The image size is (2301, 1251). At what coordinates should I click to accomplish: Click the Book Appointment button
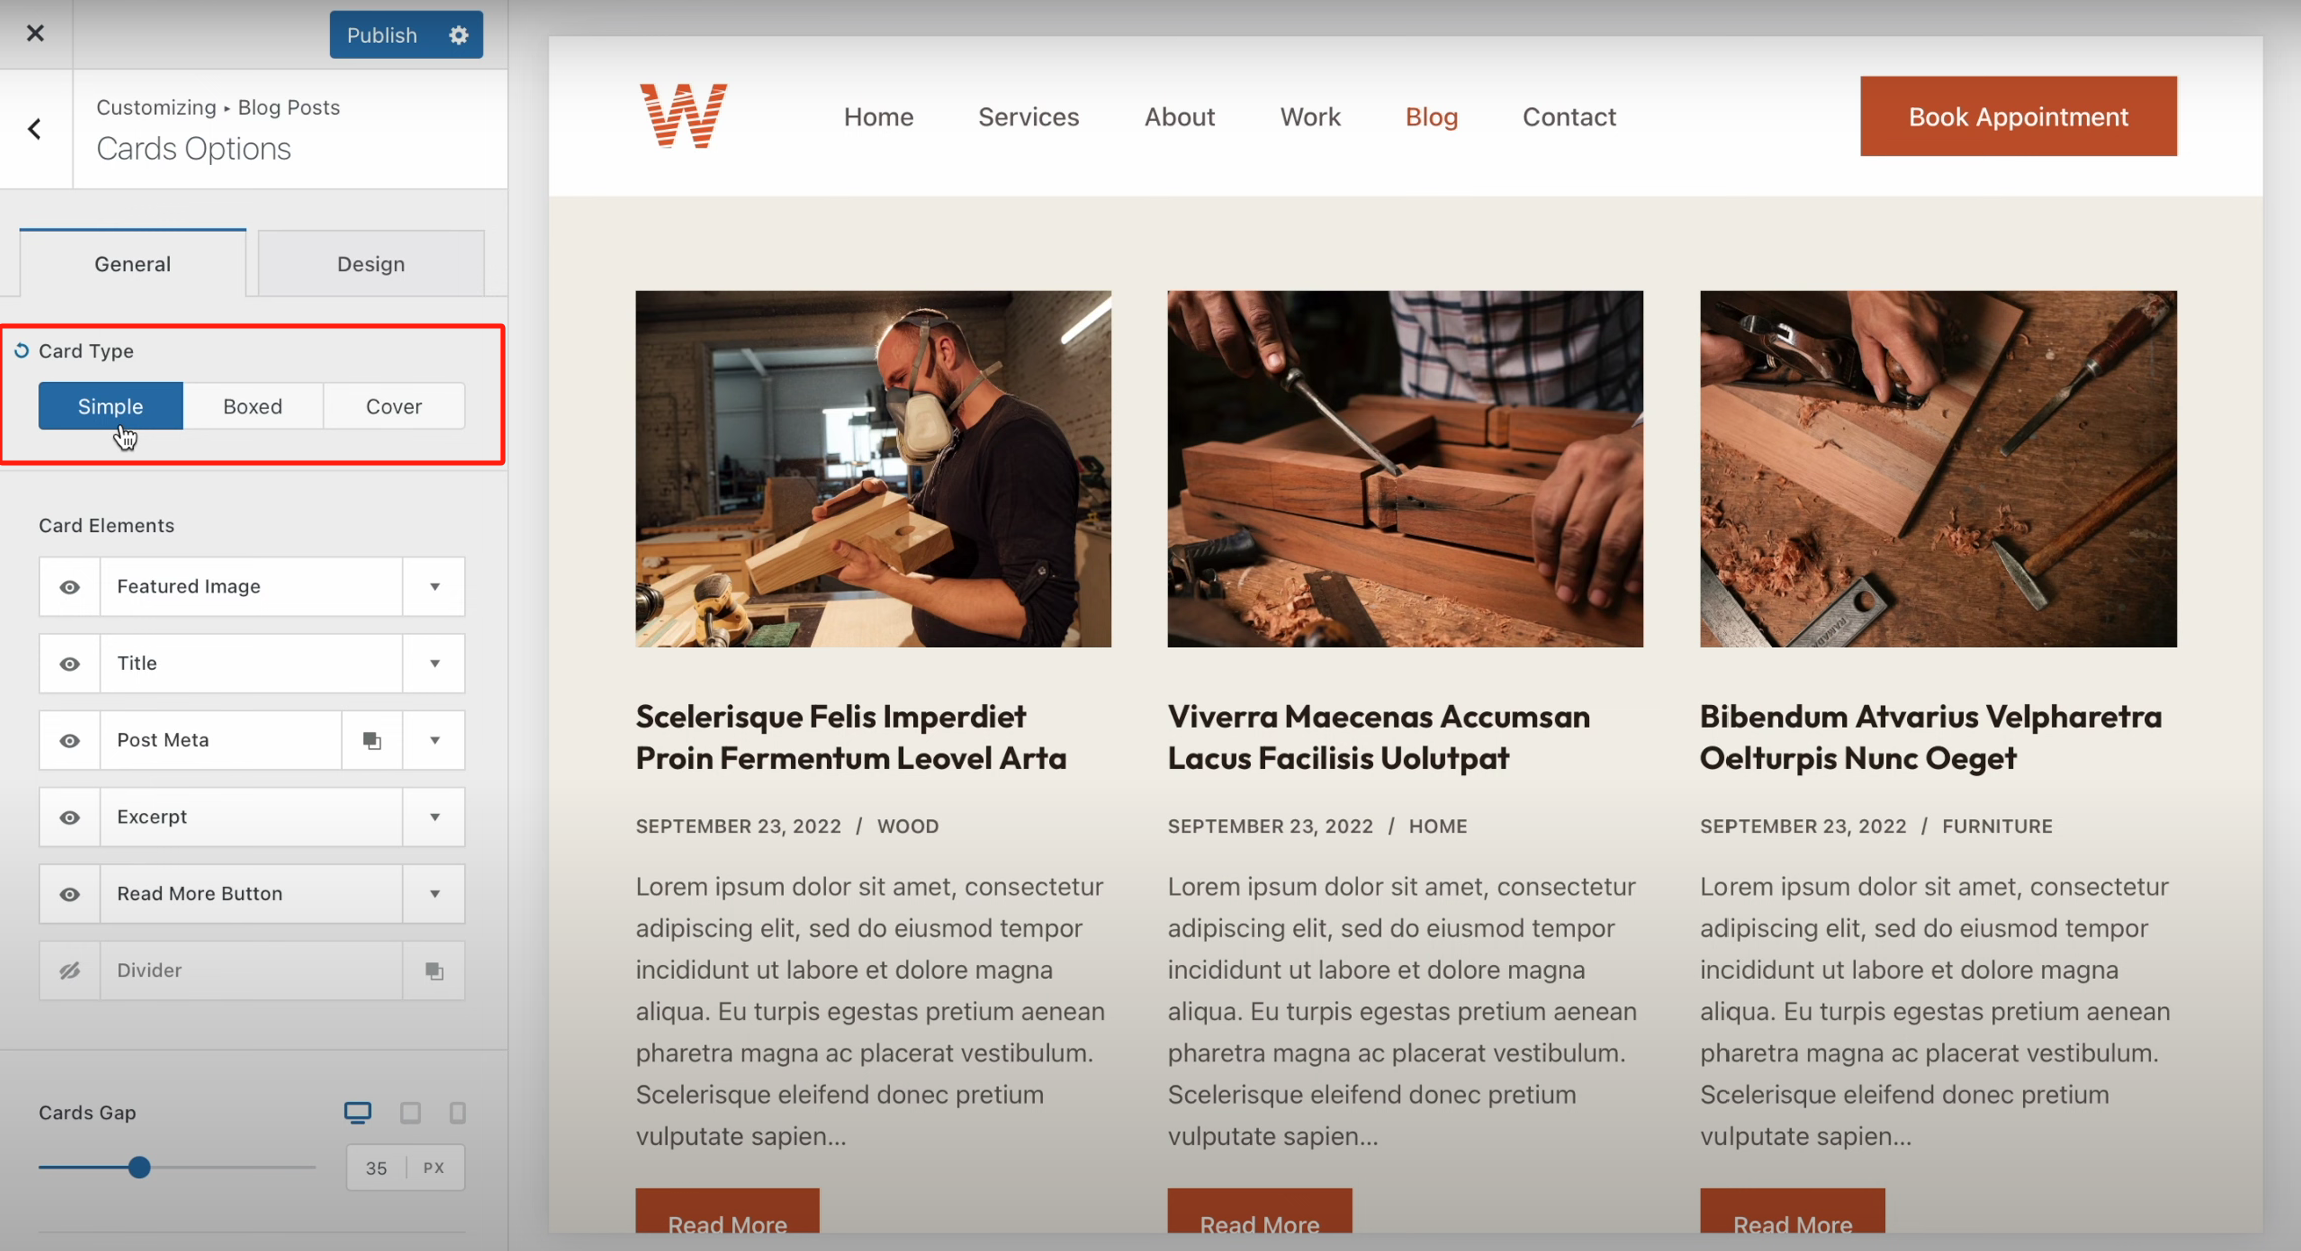[2018, 116]
